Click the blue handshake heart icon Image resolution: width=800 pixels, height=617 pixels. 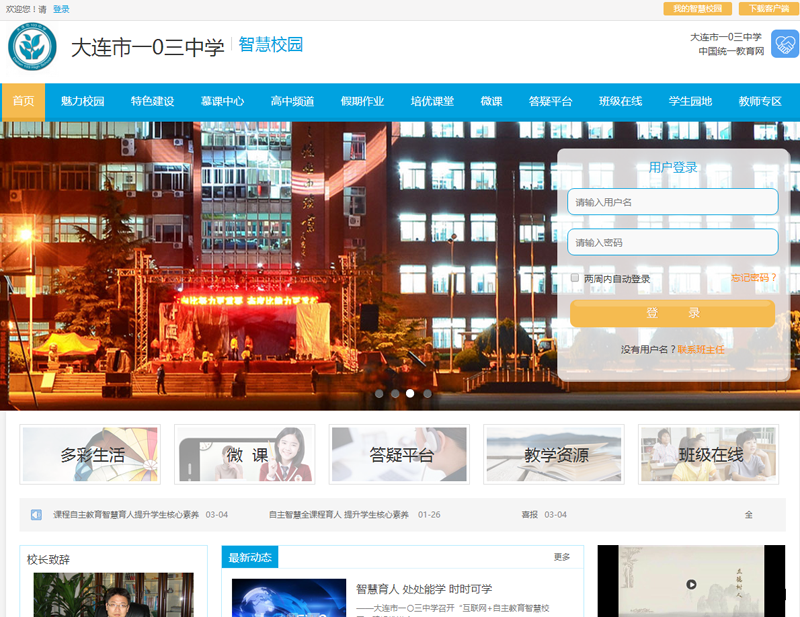pyautogui.click(x=784, y=45)
